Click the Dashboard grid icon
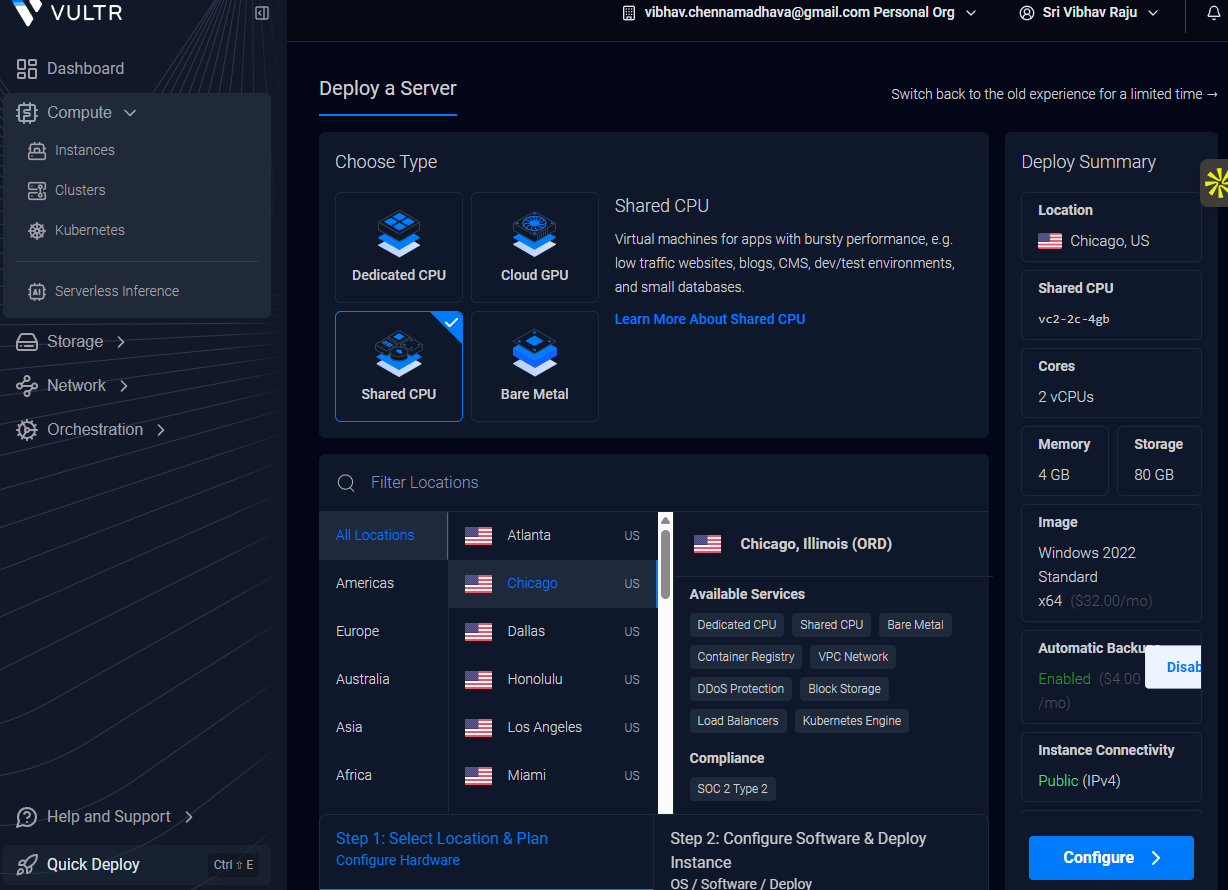This screenshot has height=890, width=1228. click(x=27, y=68)
